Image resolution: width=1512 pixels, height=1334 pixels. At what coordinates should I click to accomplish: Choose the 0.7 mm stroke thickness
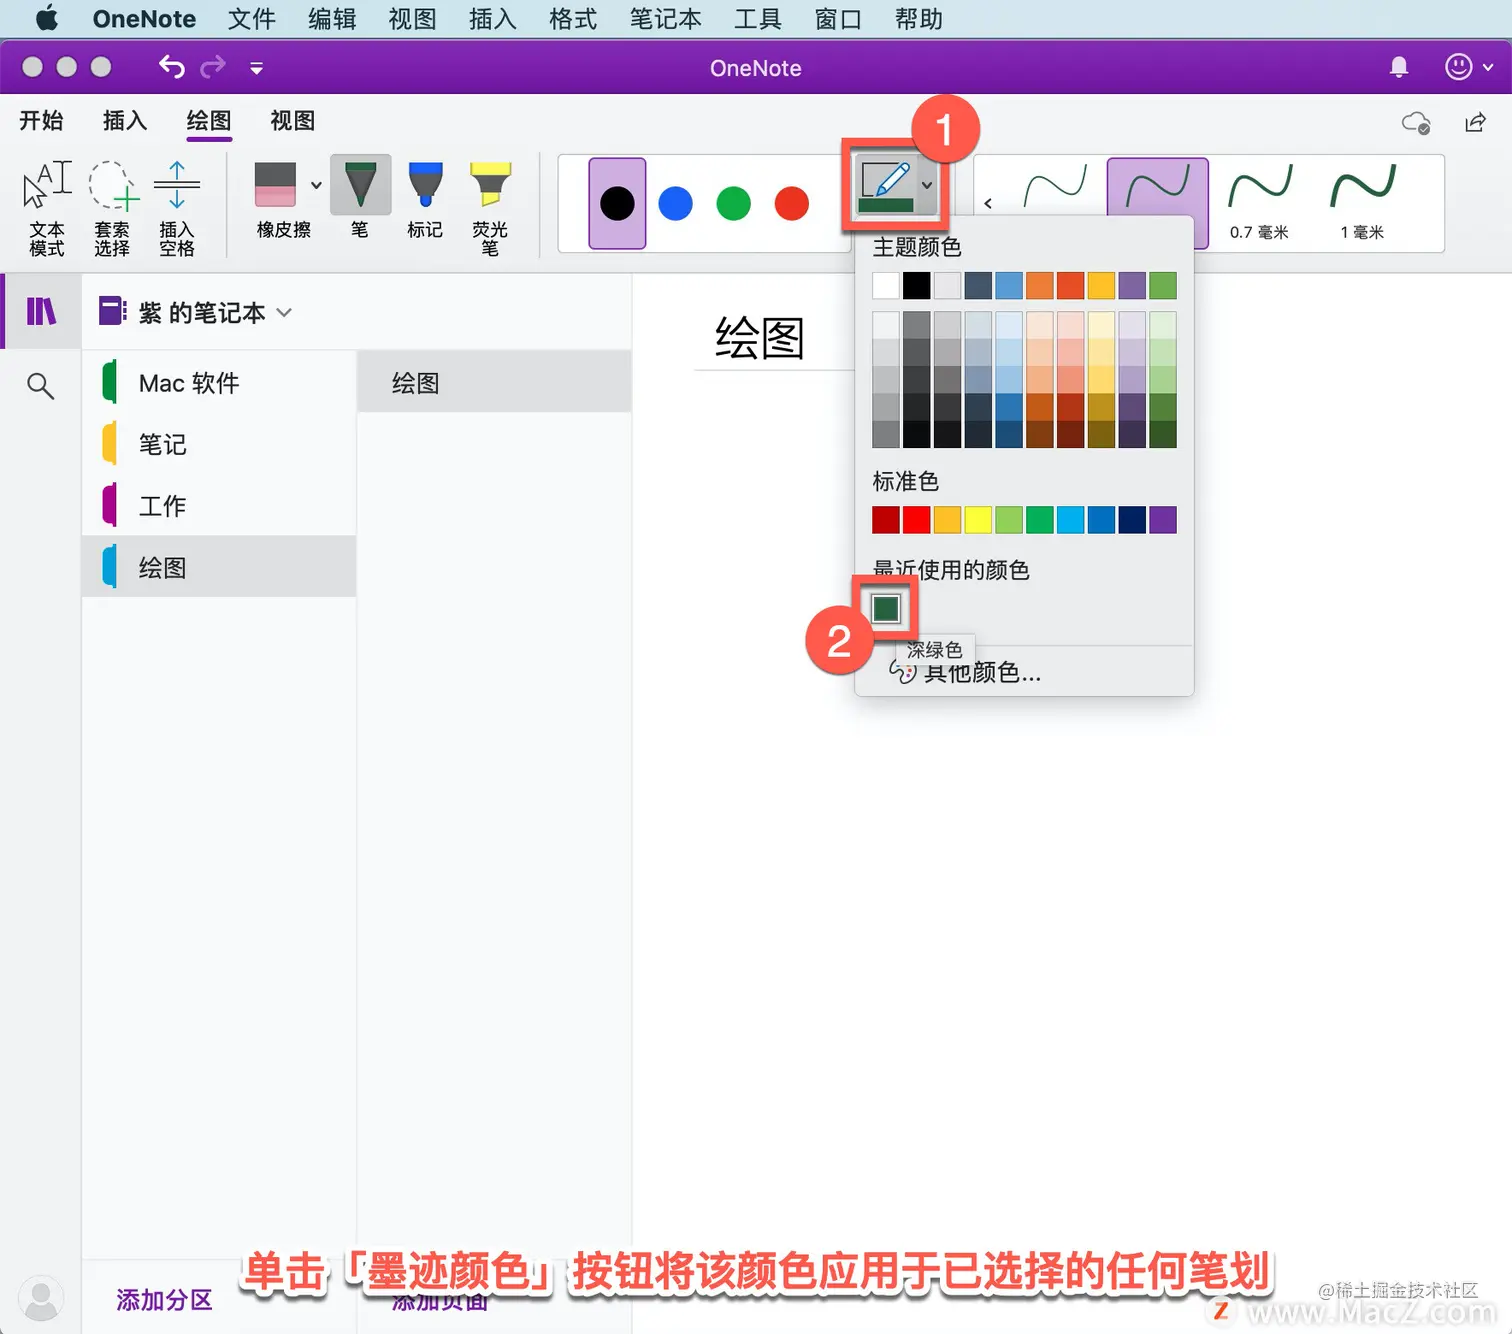[x=1260, y=202]
